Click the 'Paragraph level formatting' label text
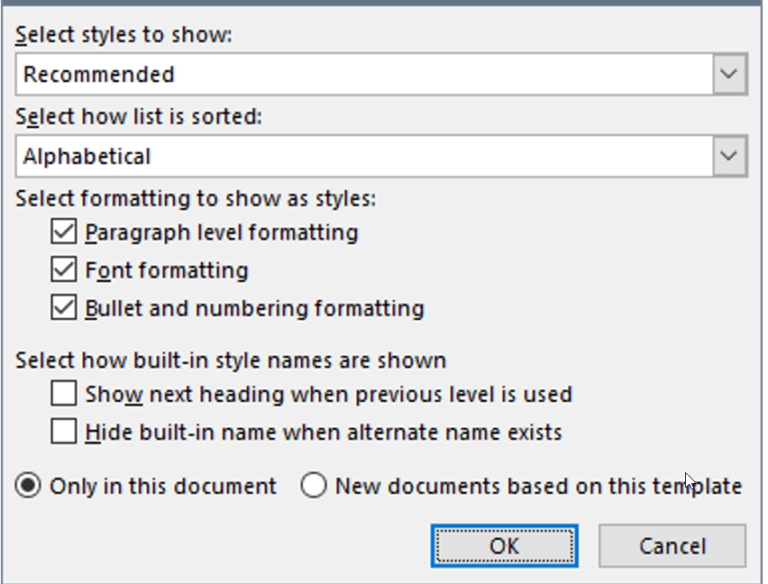The height and width of the screenshot is (584, 768). click(222, 232)
